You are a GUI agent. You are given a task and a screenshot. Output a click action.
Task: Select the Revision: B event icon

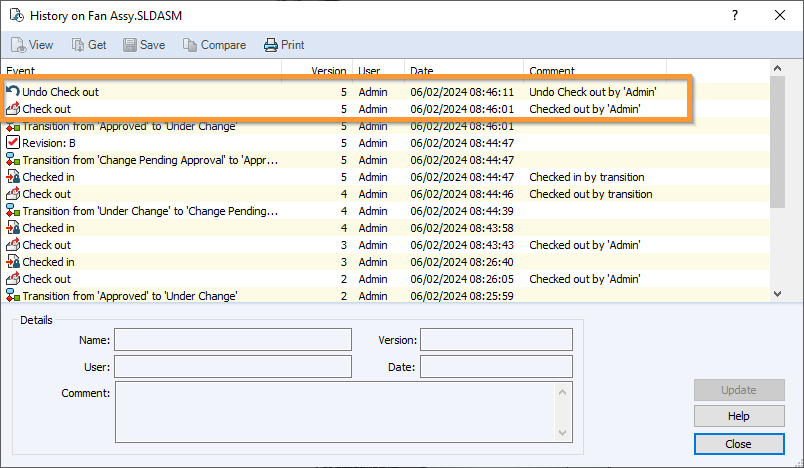tap(13, 143)
